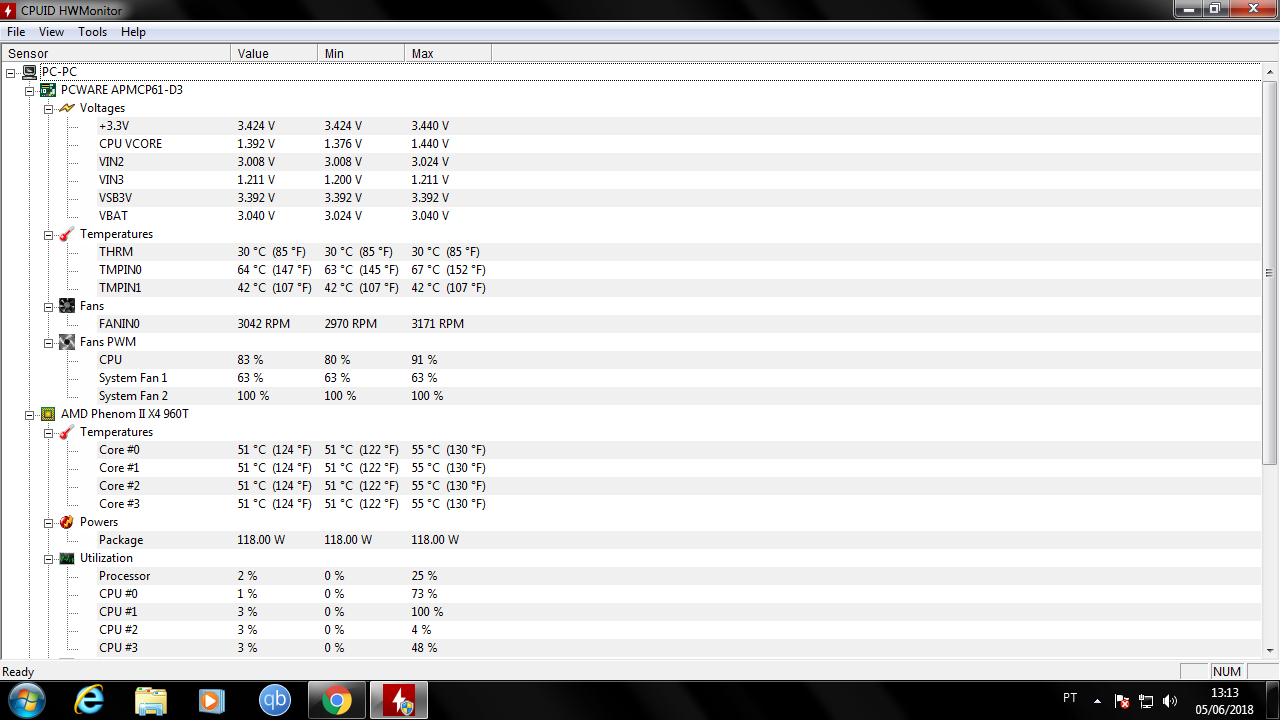Open the Tools menu
Screen dimensions: 1280x720
tap(93, 32)
